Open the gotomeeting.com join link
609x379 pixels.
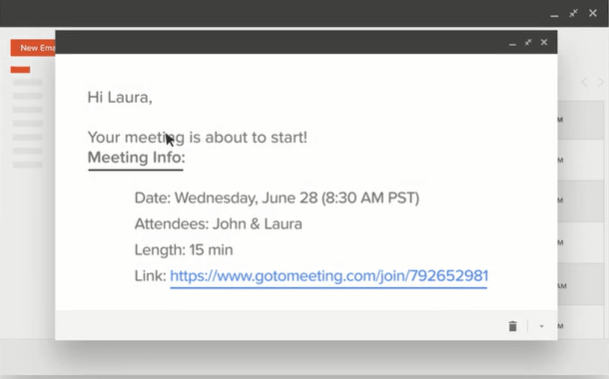coord(329,276)
